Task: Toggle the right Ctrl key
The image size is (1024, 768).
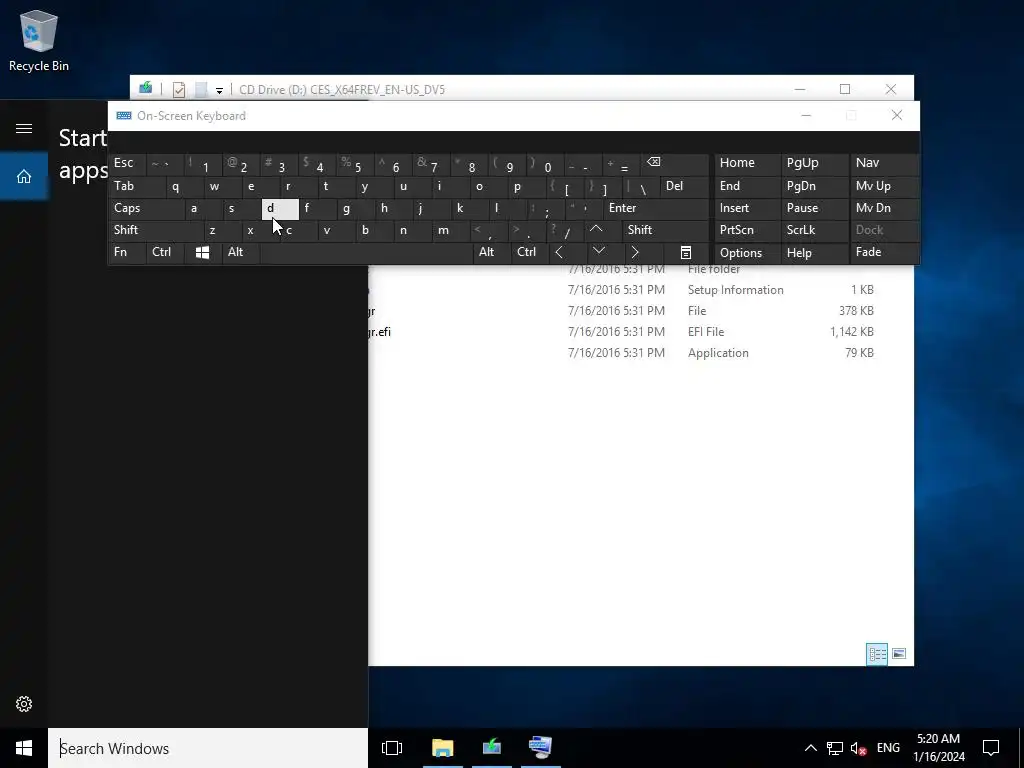Action: [x=530, y=252]
